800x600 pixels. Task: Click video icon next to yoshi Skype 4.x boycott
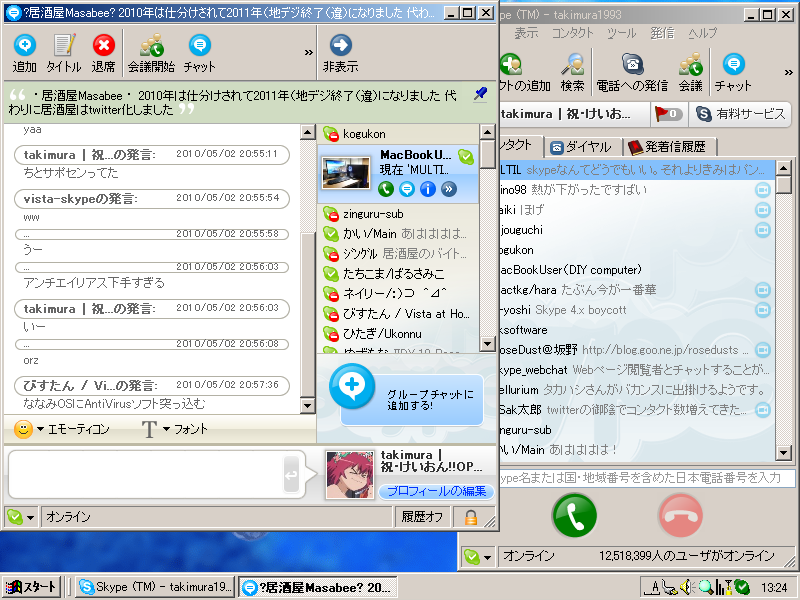[763, 310]
